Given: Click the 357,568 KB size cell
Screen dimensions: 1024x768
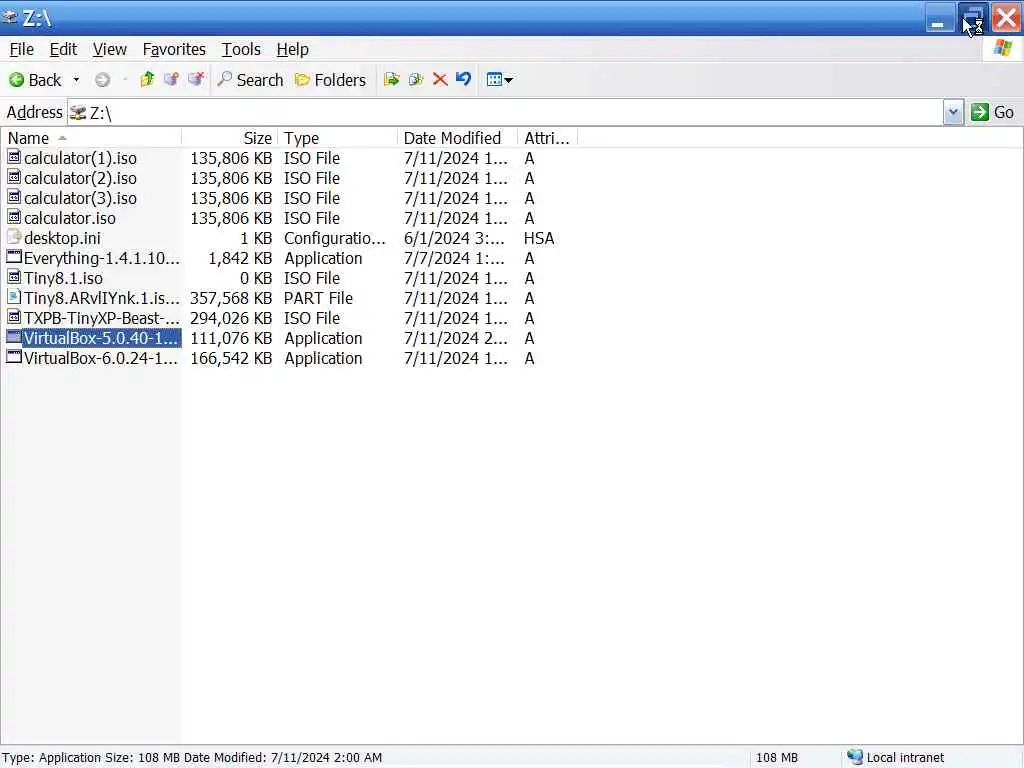Looking at the screenshot, I should (231, 298).
